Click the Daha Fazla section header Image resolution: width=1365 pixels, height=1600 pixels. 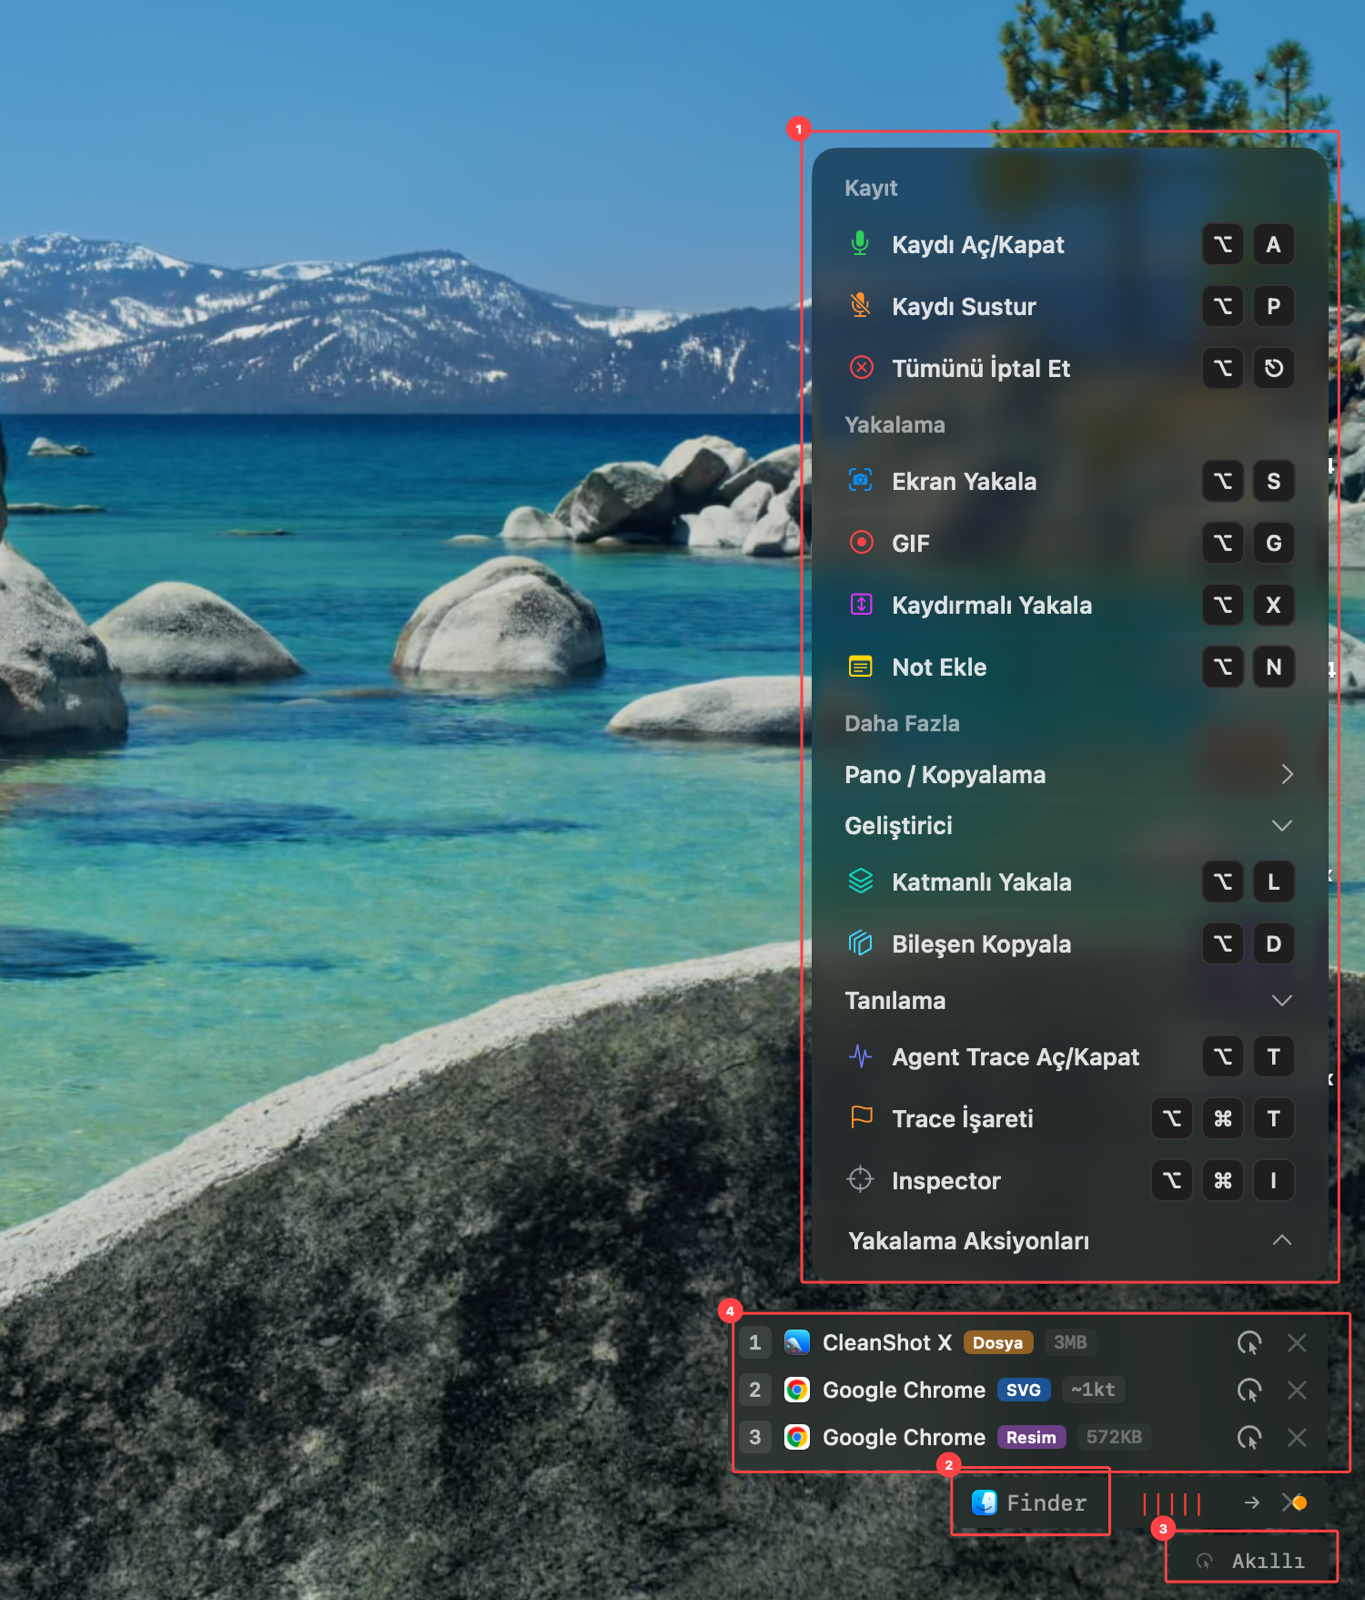point(902,724)
